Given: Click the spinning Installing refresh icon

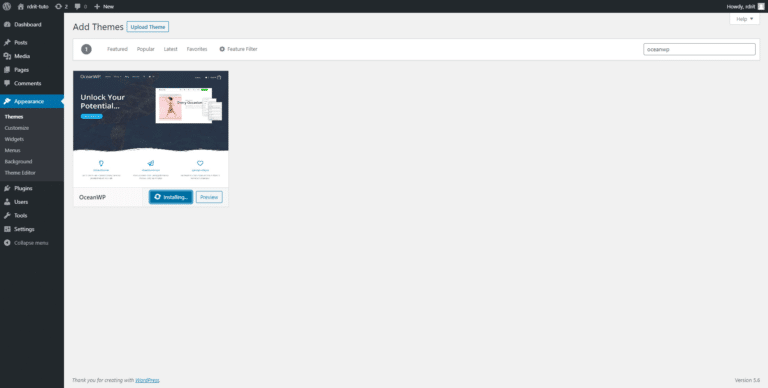Looking at the screenshot, I should (x=157, y=196).
